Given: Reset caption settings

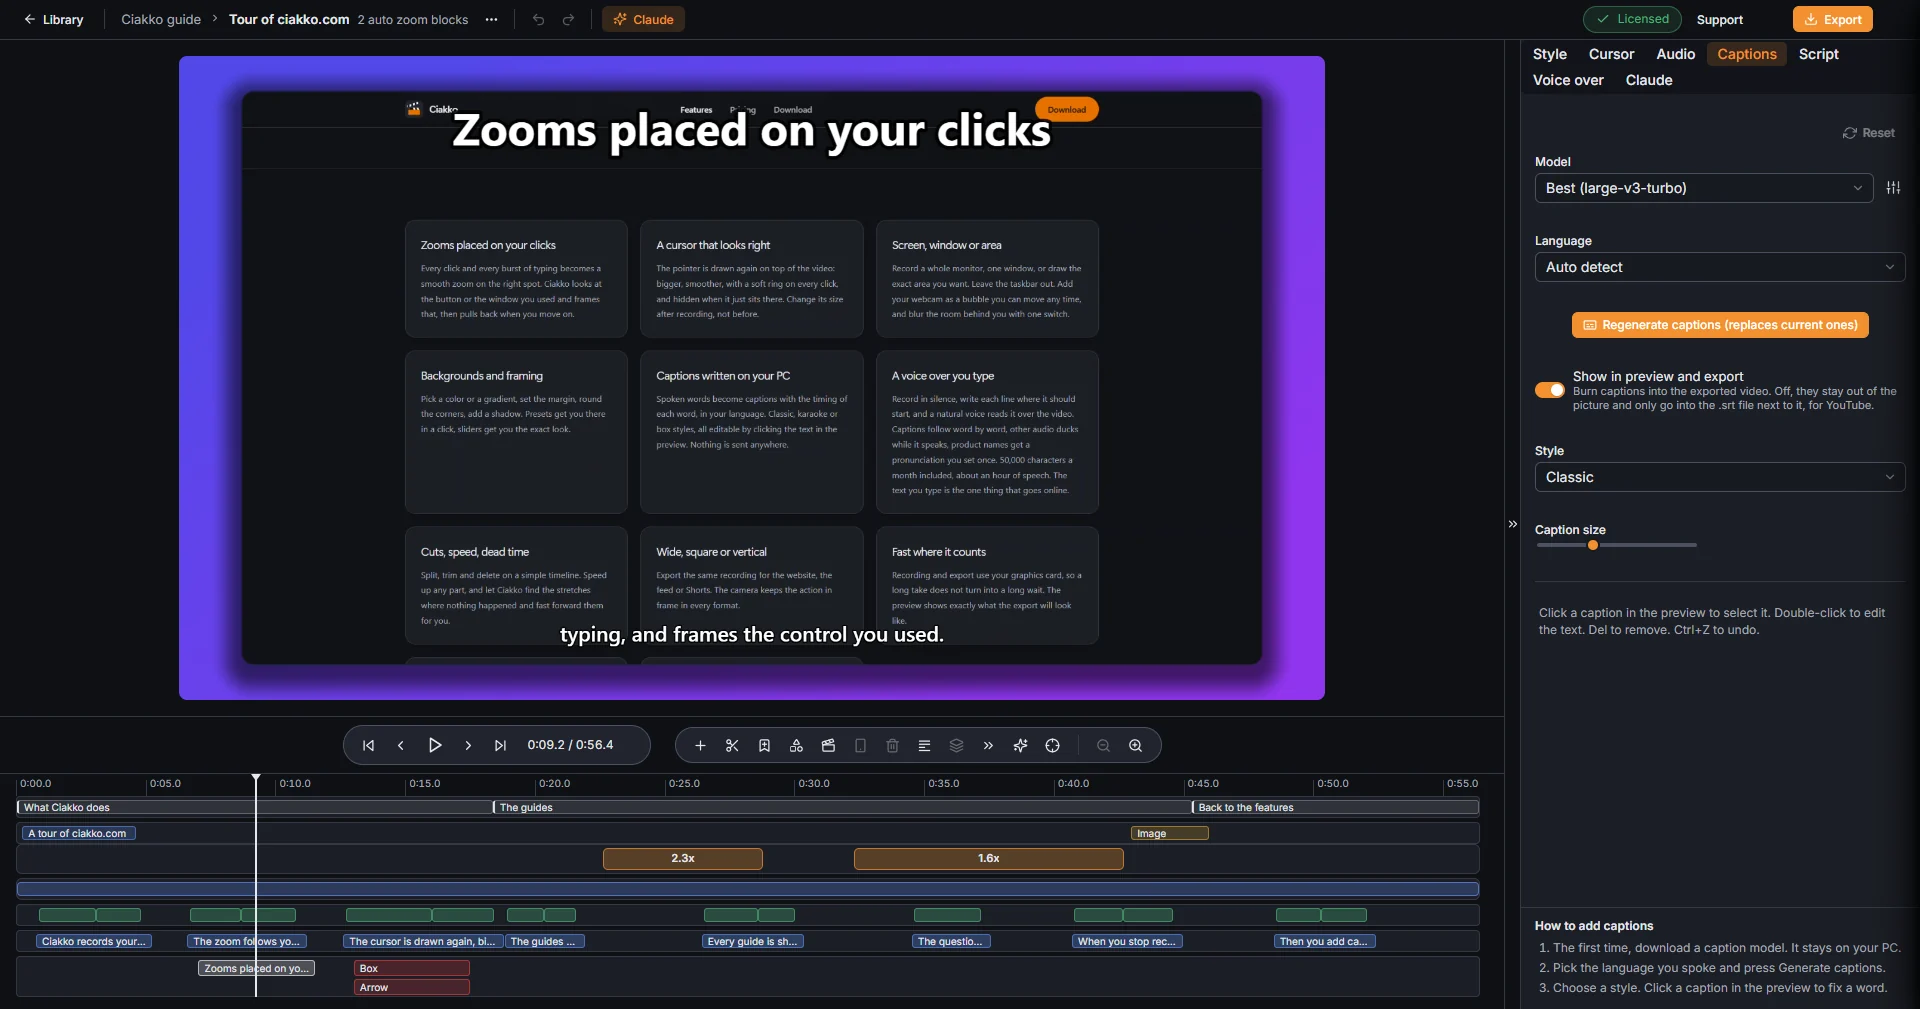Looking at the screenshot, I should click(1868, 133).
